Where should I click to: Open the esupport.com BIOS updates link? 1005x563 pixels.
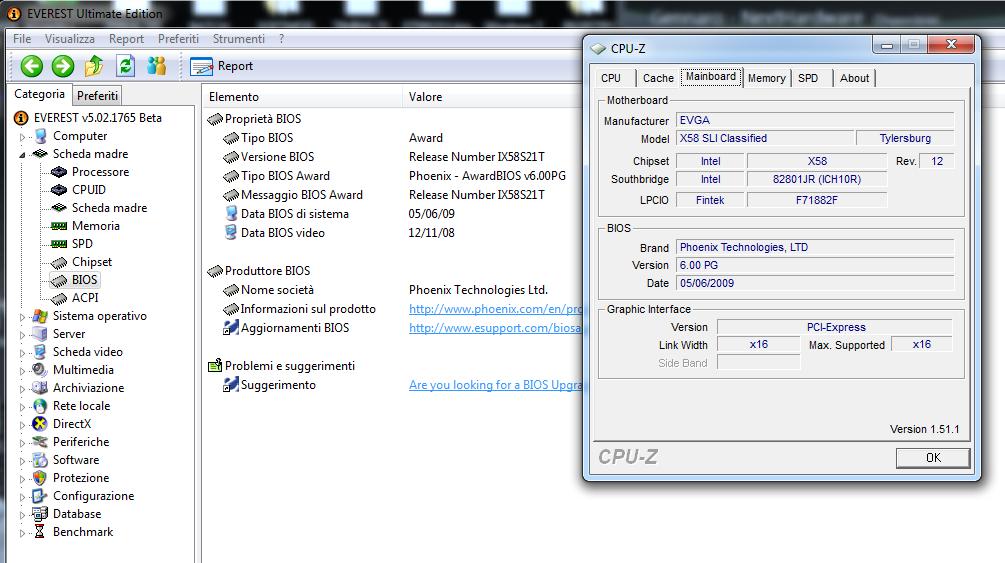(495, 328)
